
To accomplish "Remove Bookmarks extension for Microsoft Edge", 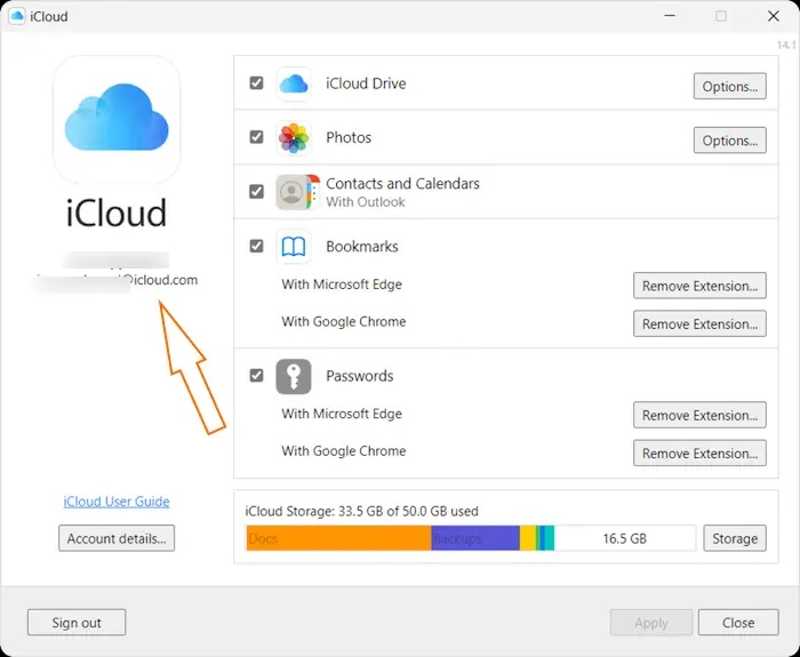I will coord(699,286).
